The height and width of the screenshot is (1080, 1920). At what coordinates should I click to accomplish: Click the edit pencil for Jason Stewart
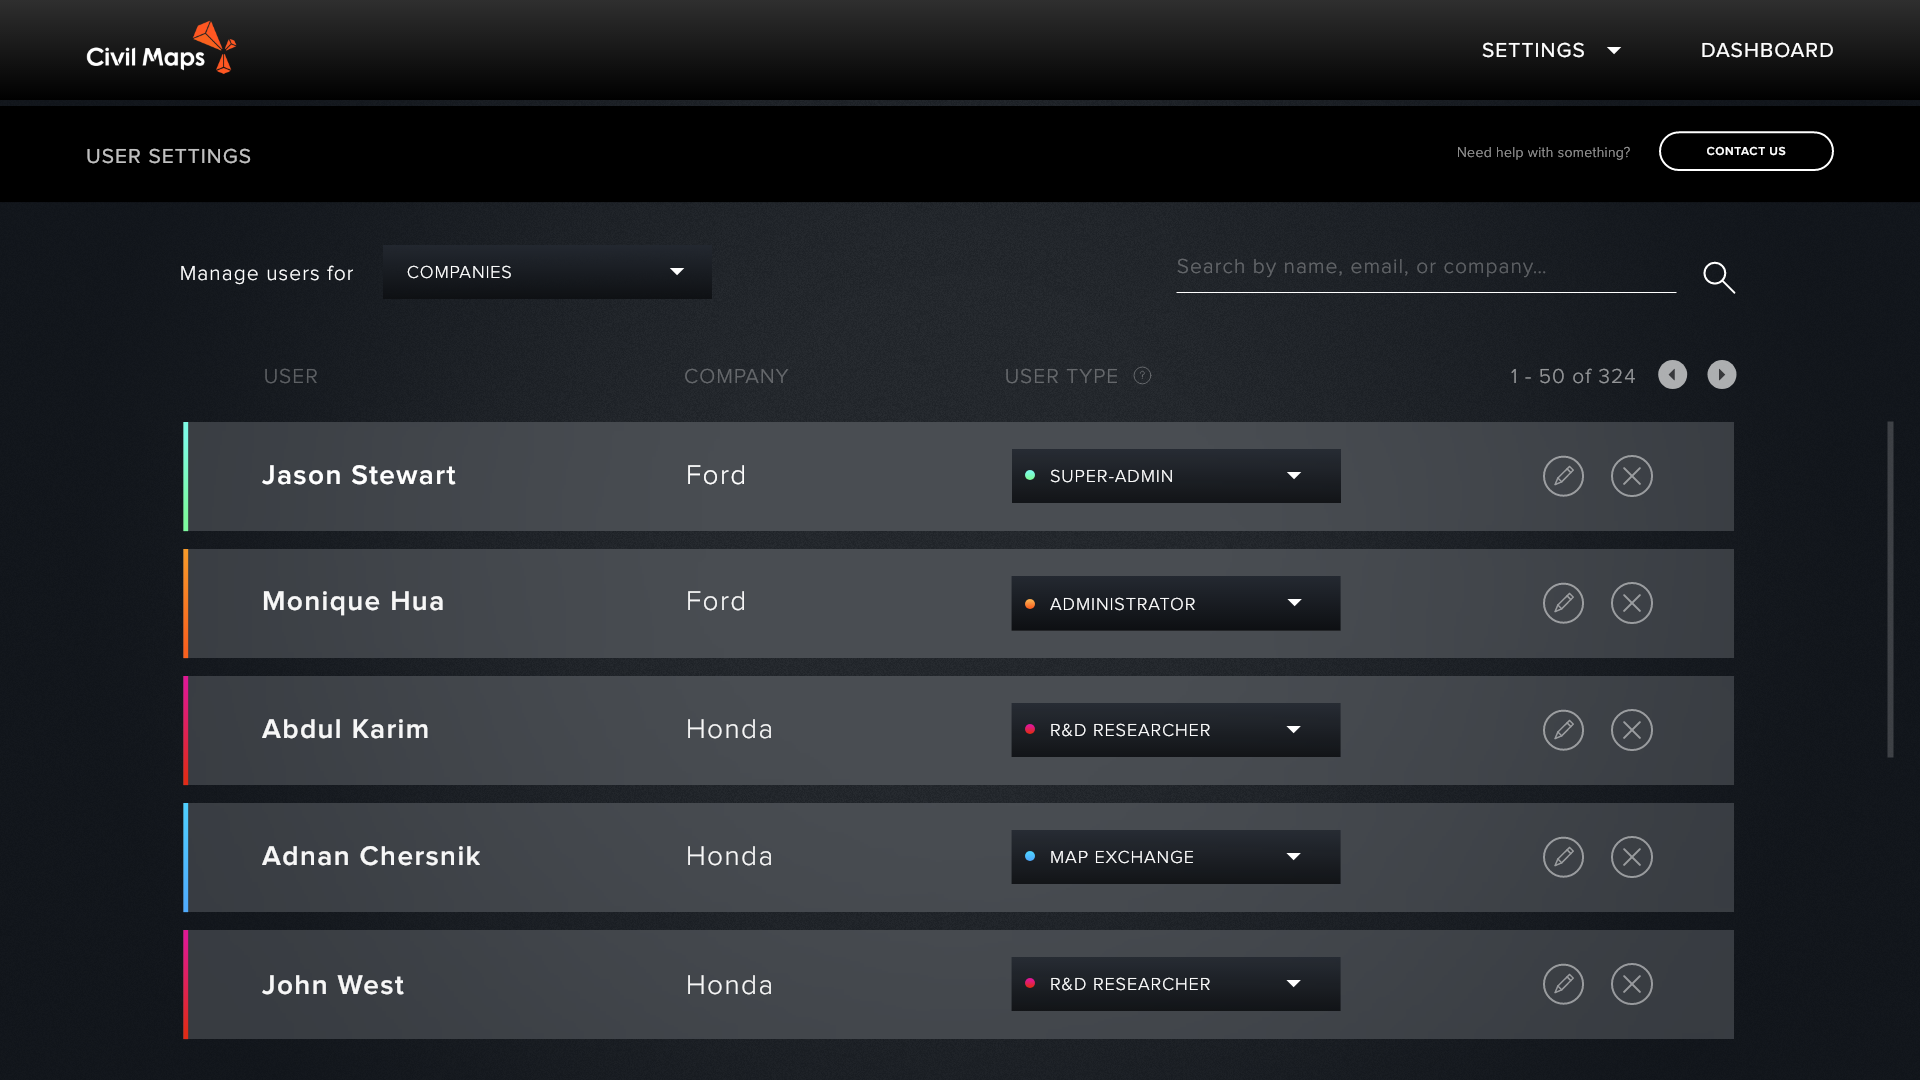(x=1563, y=476)
